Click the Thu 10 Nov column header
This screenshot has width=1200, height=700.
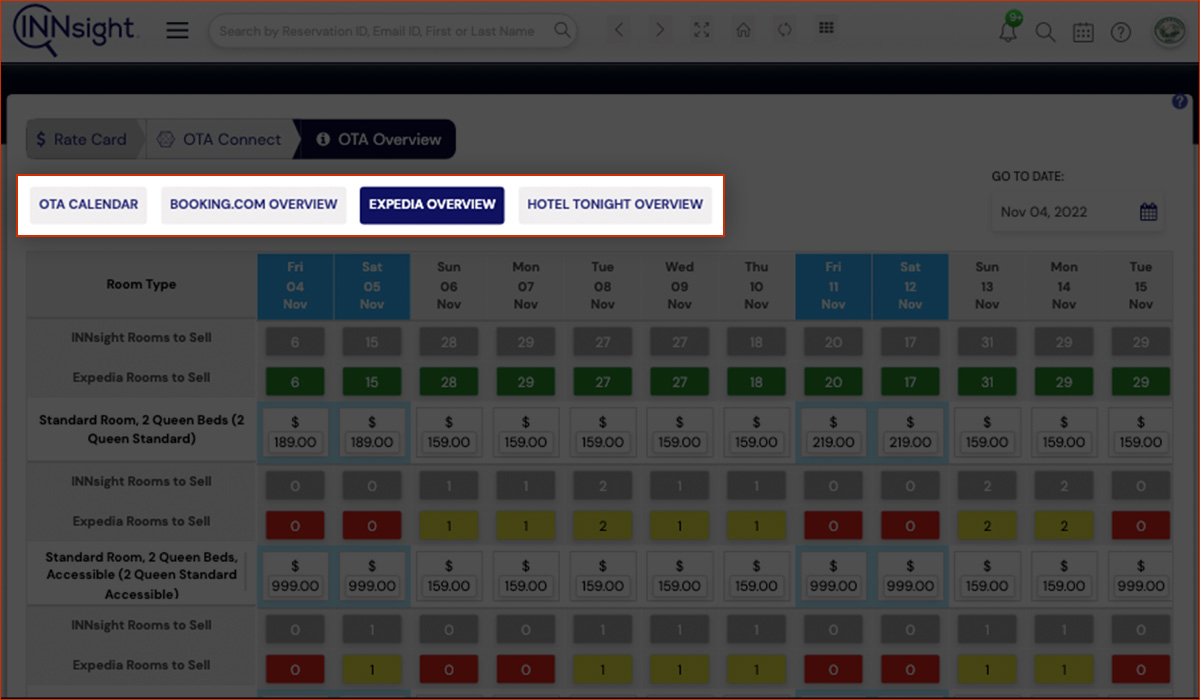[x=757, y=285]
